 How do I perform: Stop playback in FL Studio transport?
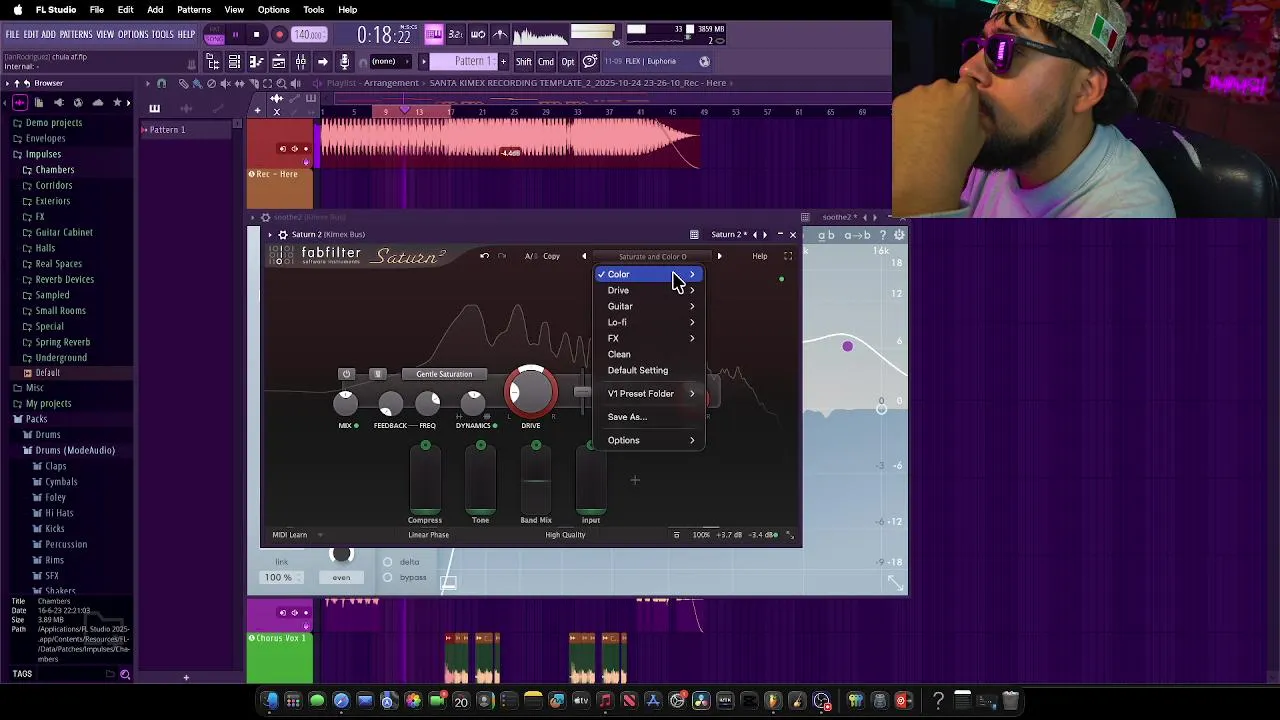tap(256, 34)
